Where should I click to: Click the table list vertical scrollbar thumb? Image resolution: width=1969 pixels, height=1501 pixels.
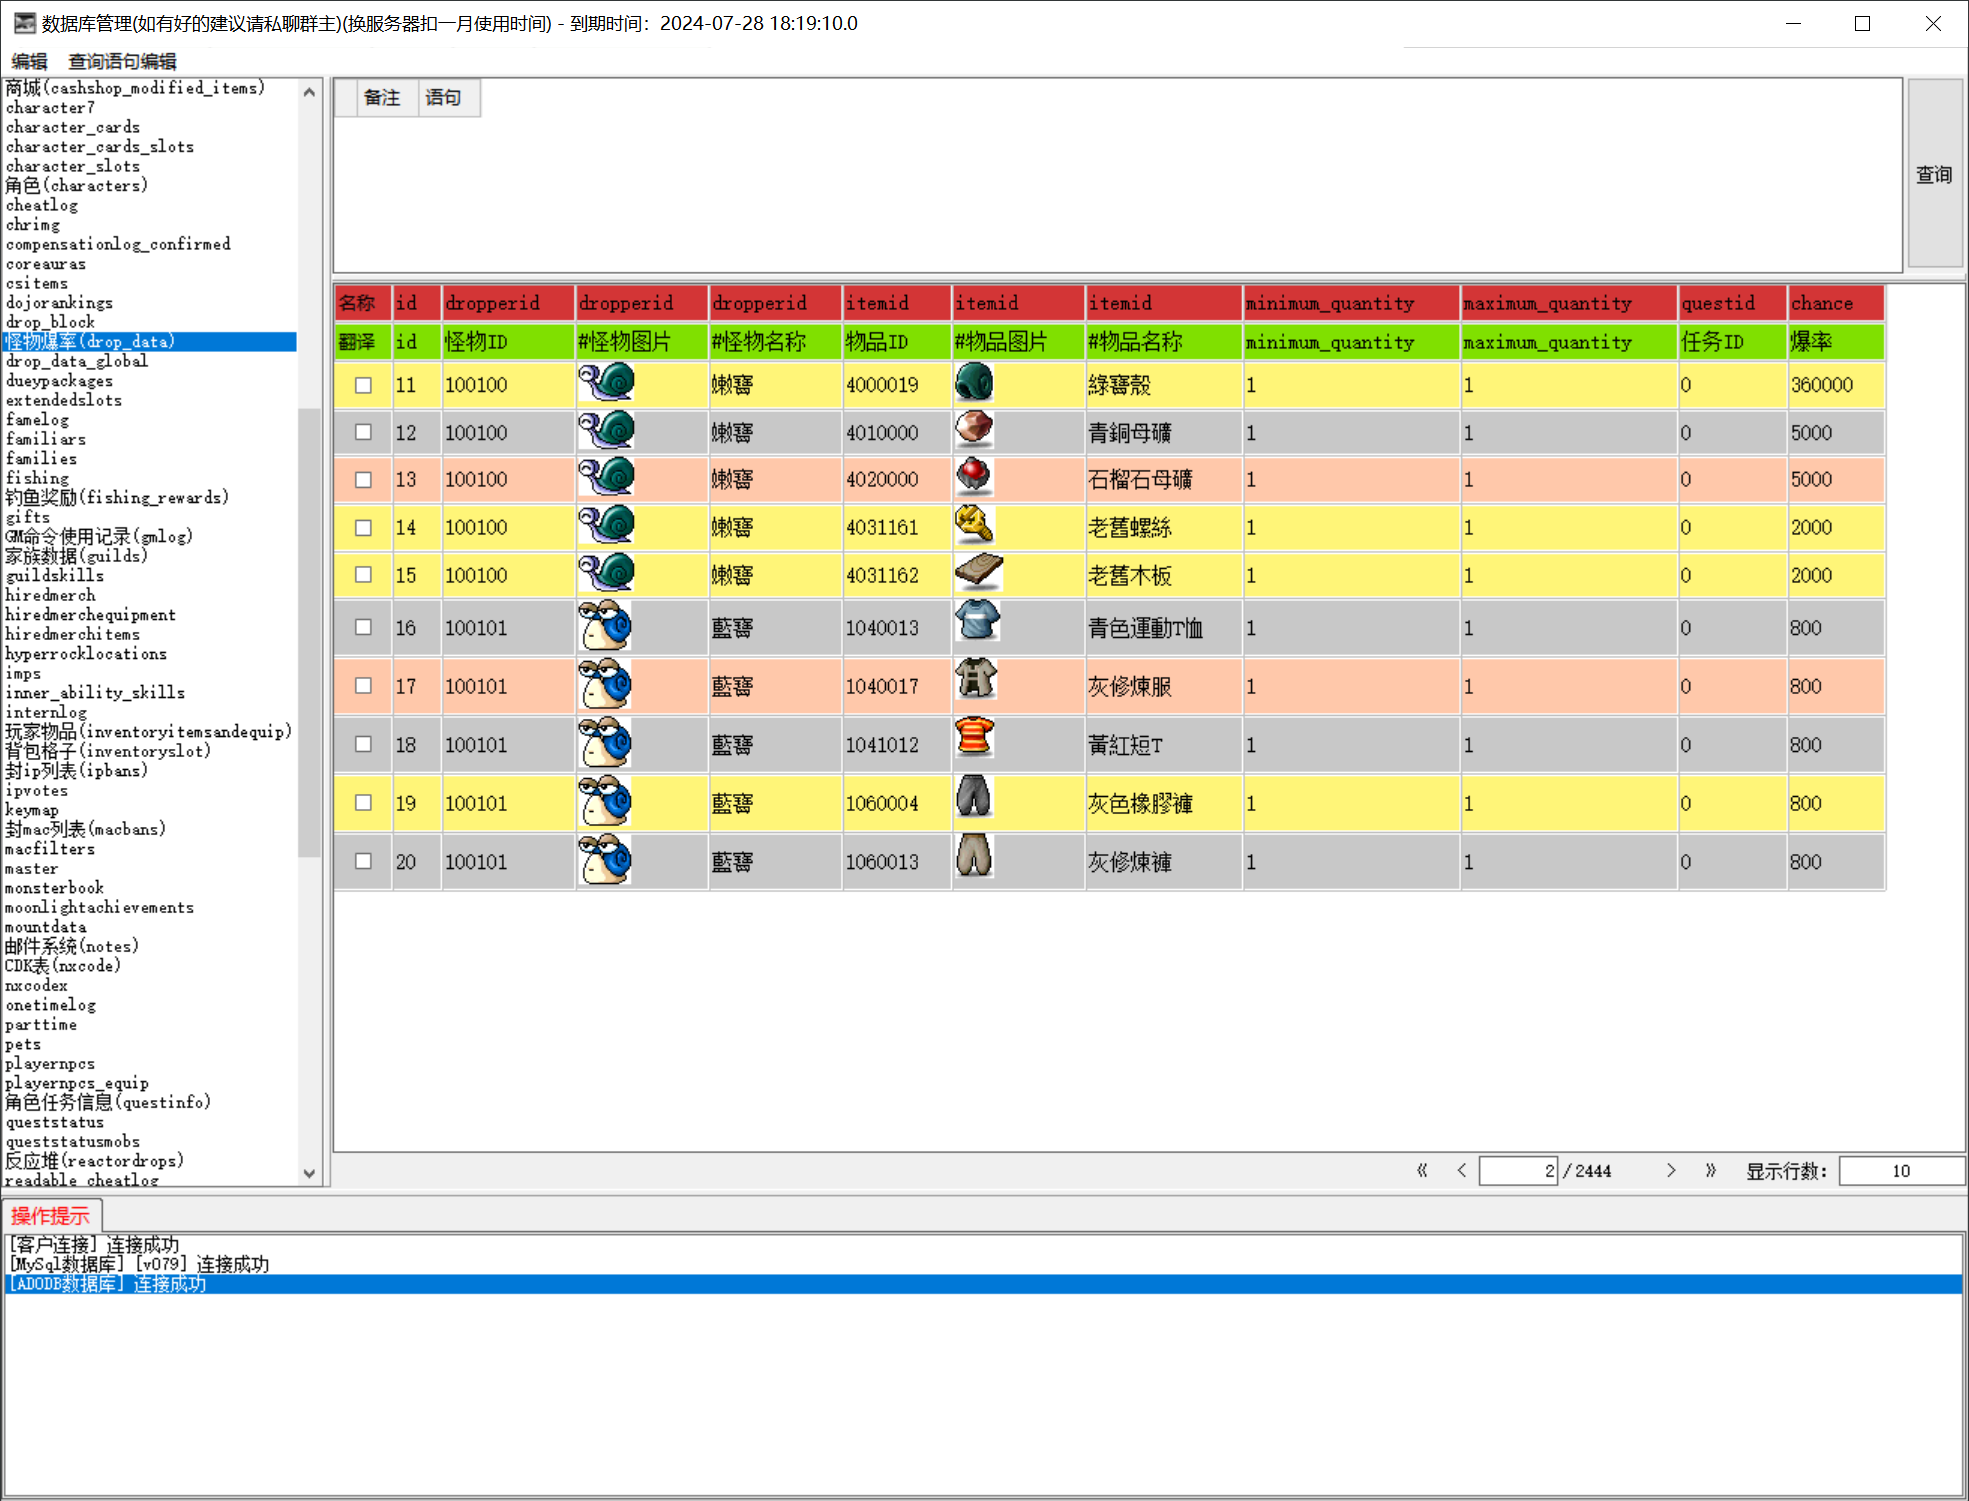(309, 630)
